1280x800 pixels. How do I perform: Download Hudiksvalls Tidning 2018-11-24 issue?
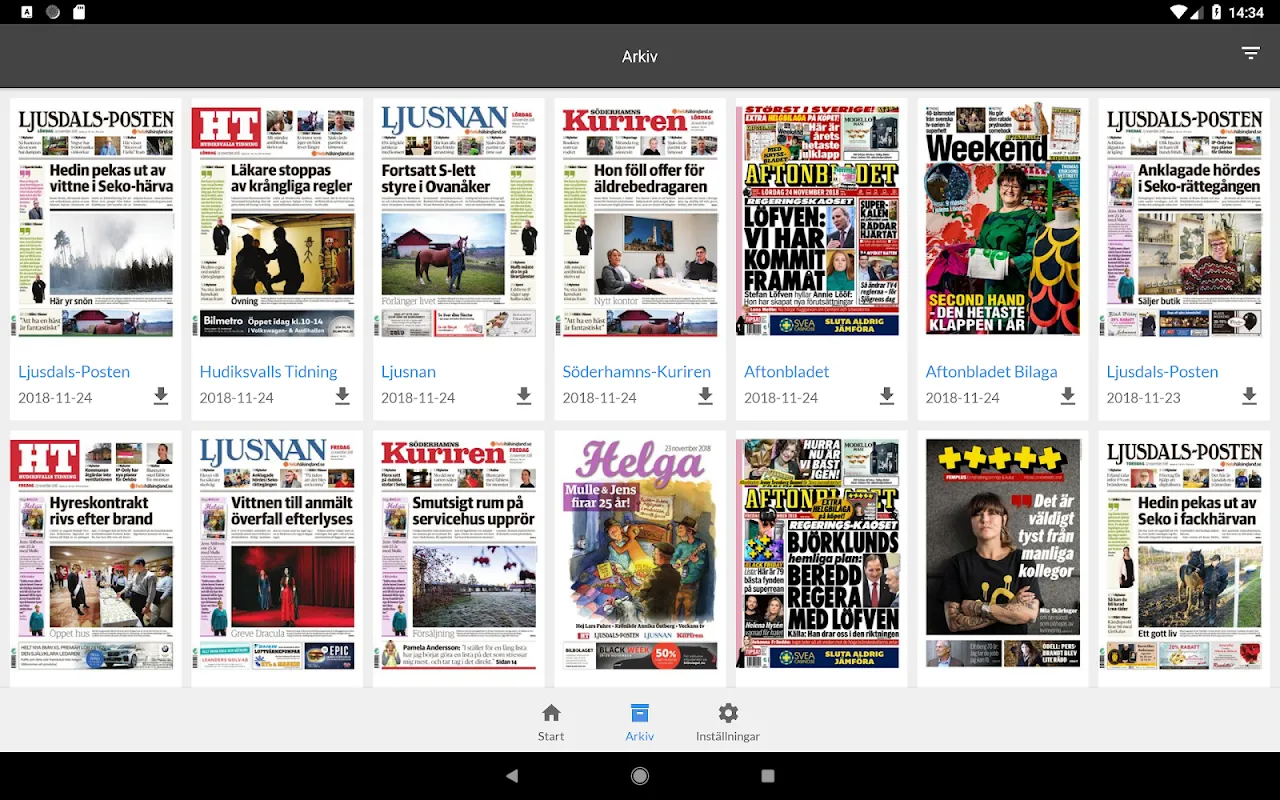[342, 397]
